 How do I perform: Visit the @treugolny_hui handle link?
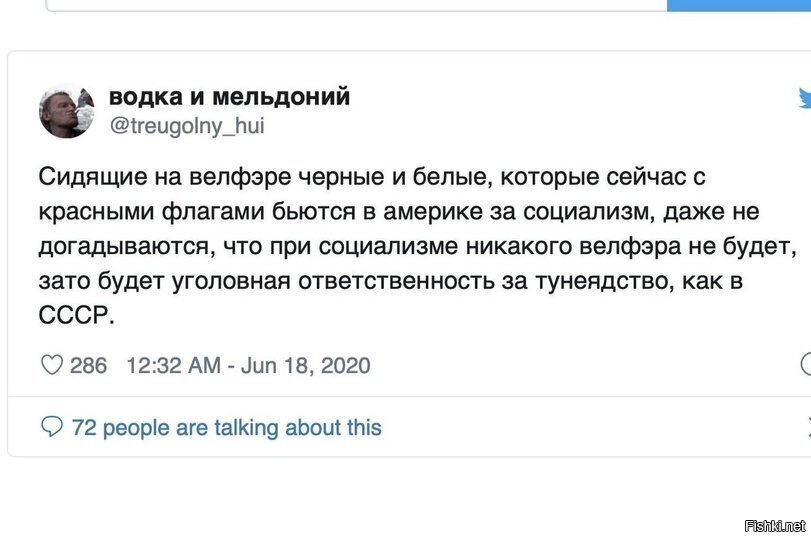pos(186,126)
